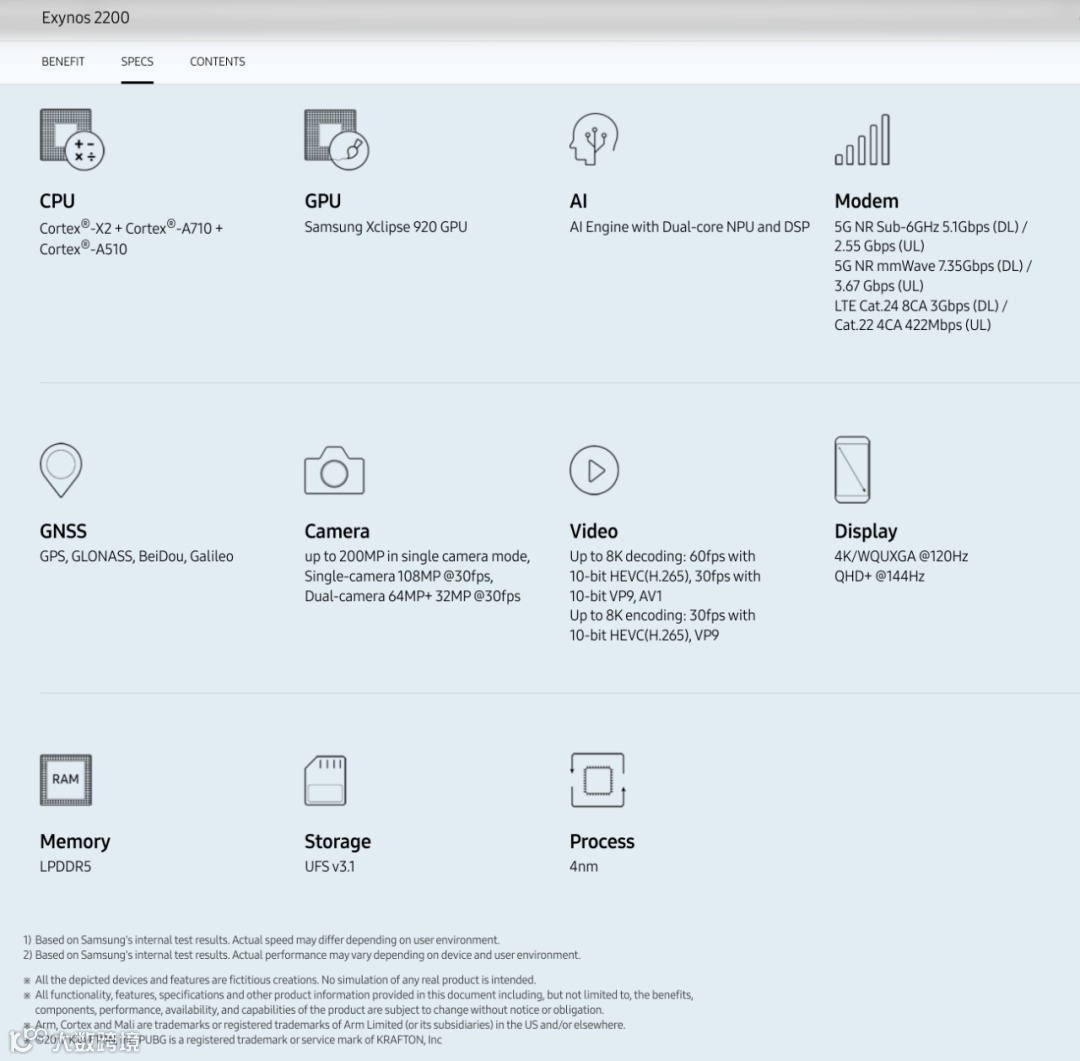1080x1061 pixels.
Task: Click '4K/WQUXGA @120Hz' text
Action: [x=901, y=556]
